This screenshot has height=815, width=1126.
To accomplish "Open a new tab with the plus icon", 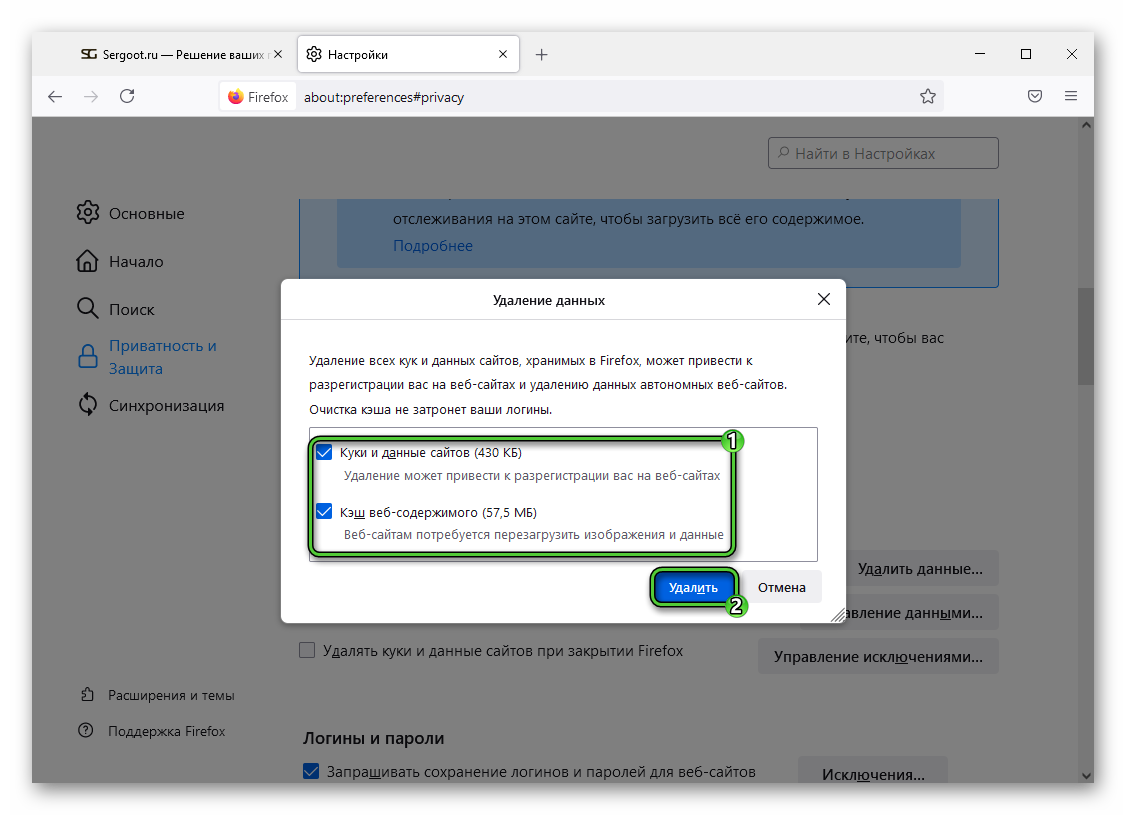I will [541, 55].
